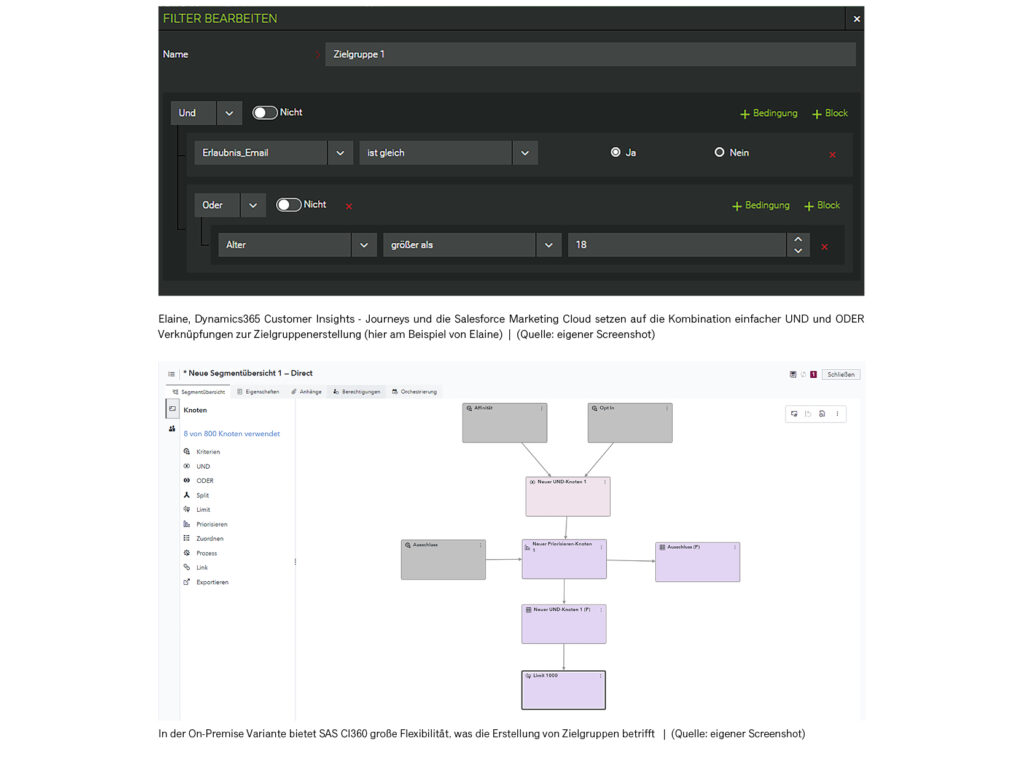Select the Split node icon
The width and height of the screenshot is (1024, 768).
coord(187,495)
